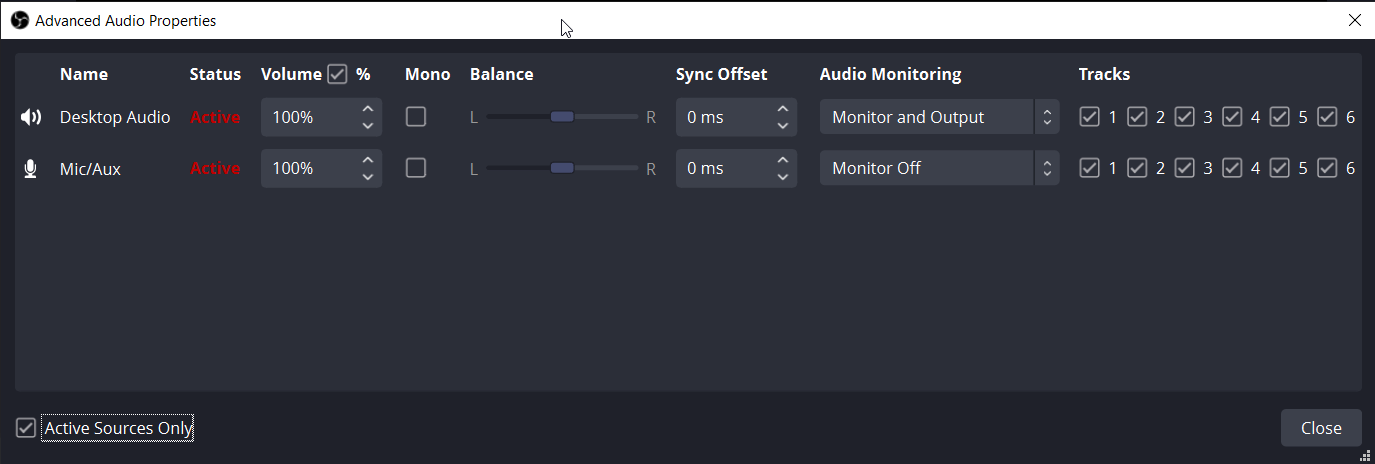The width and height of the screenshot is (1375, 464).
Task: Toggle track 3 for Mic/Aux
Action: click(1184, 168)
